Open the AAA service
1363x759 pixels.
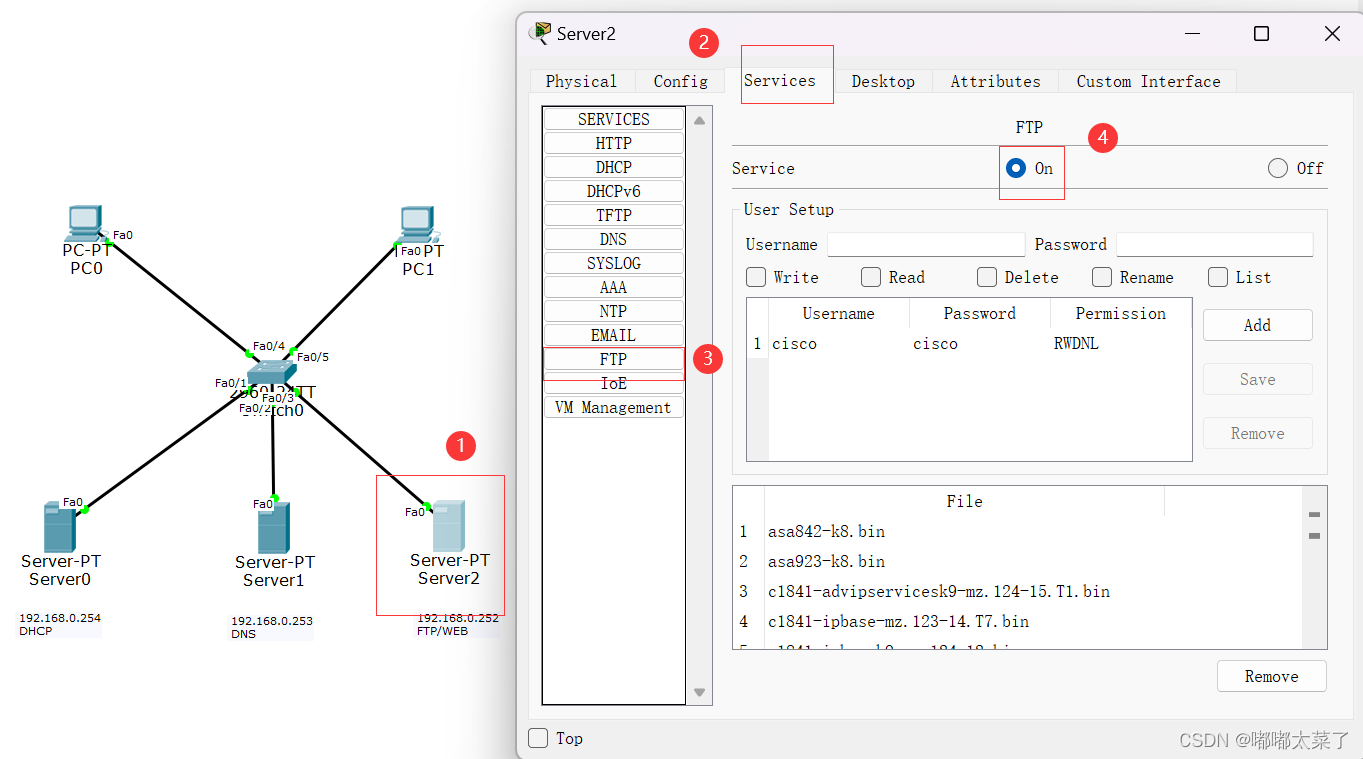pyautogui.click(x=614, y=287)
